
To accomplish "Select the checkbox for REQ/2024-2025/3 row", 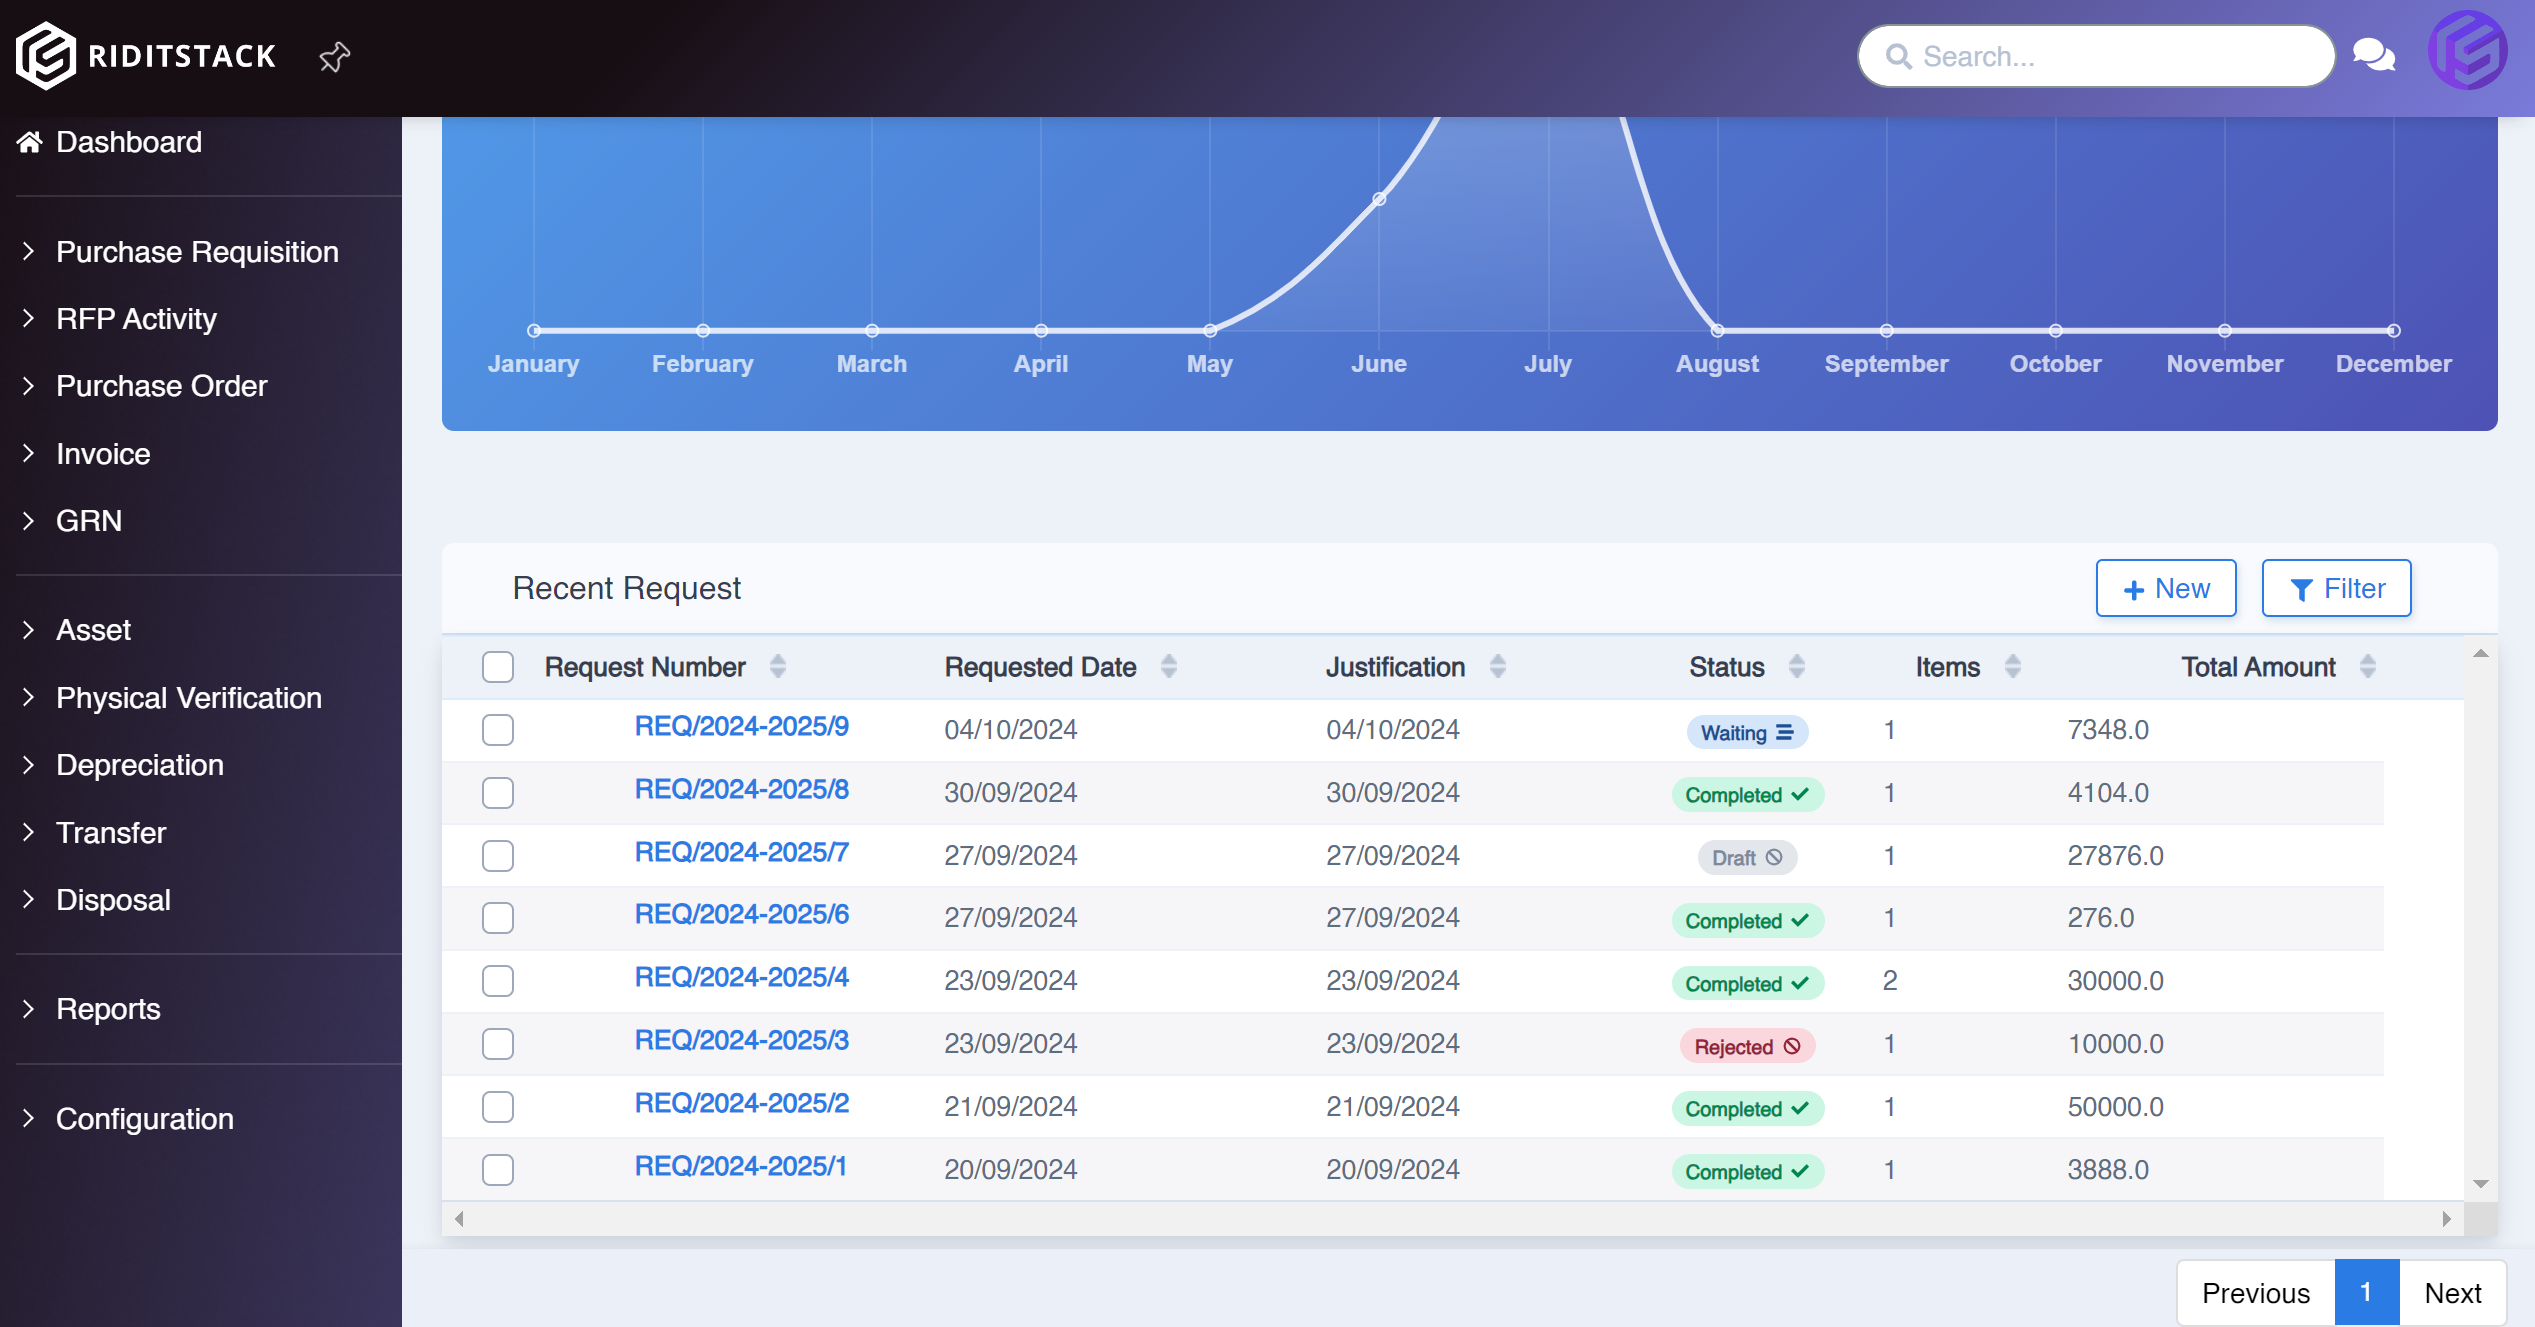I will click(498, 1044).
